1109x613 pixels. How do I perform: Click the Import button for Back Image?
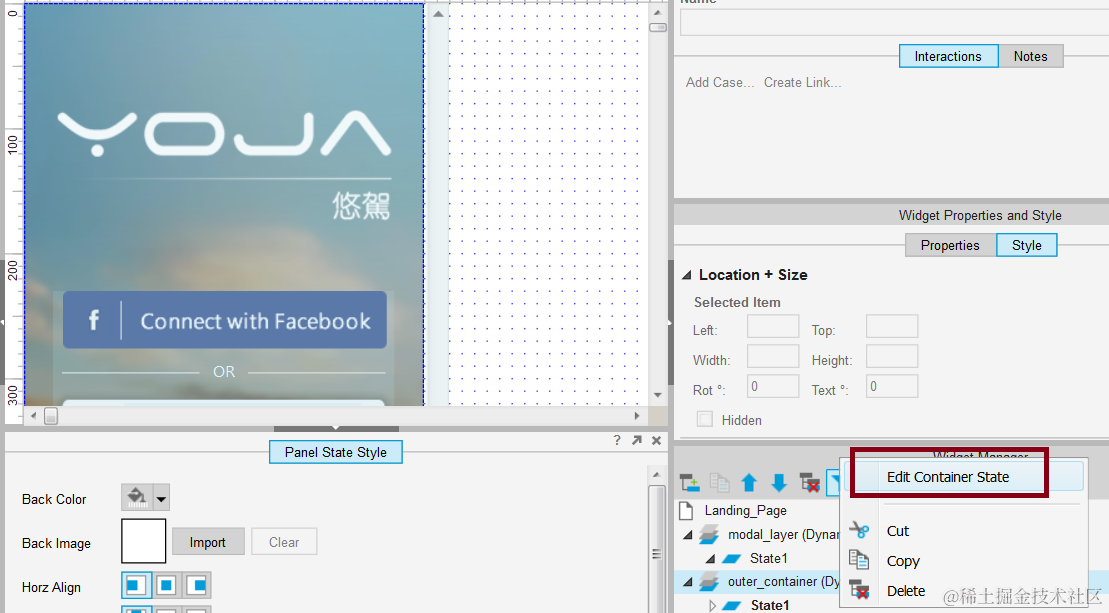click(208, 541)
